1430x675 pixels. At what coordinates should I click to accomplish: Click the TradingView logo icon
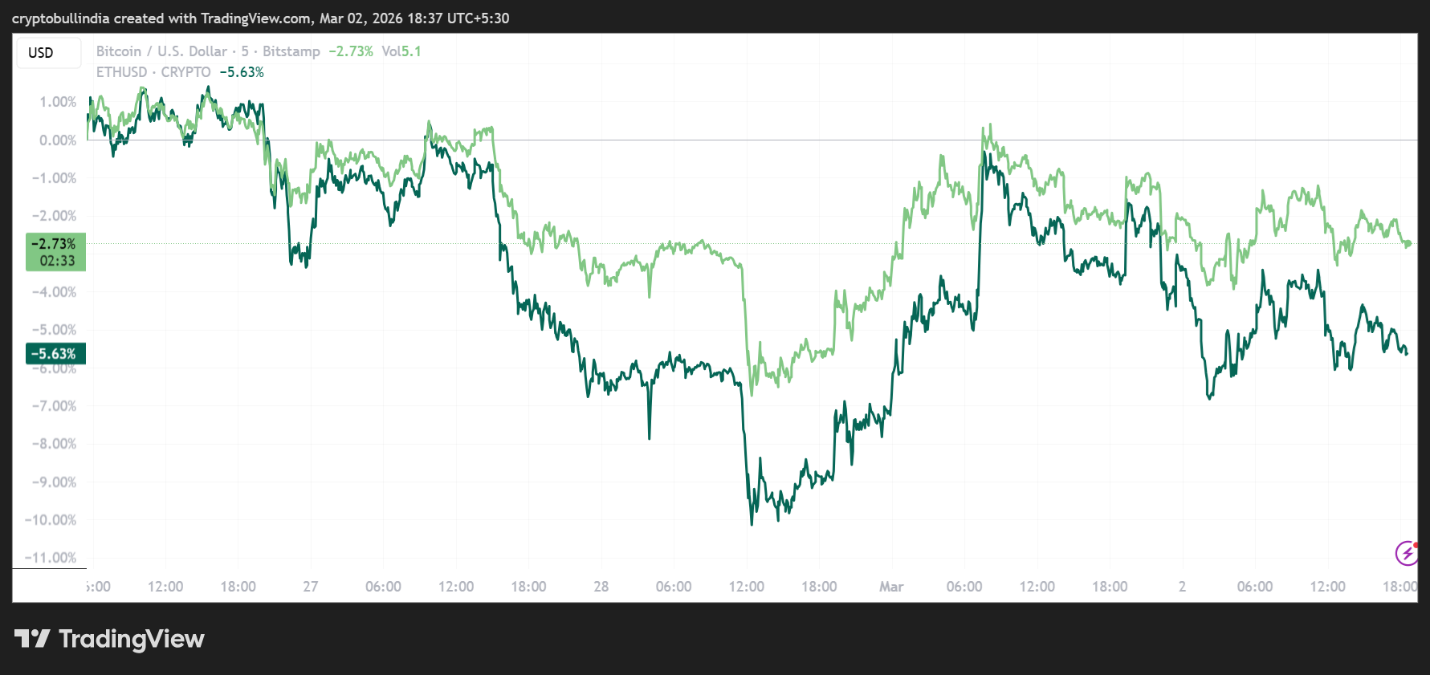pos(32,639)
